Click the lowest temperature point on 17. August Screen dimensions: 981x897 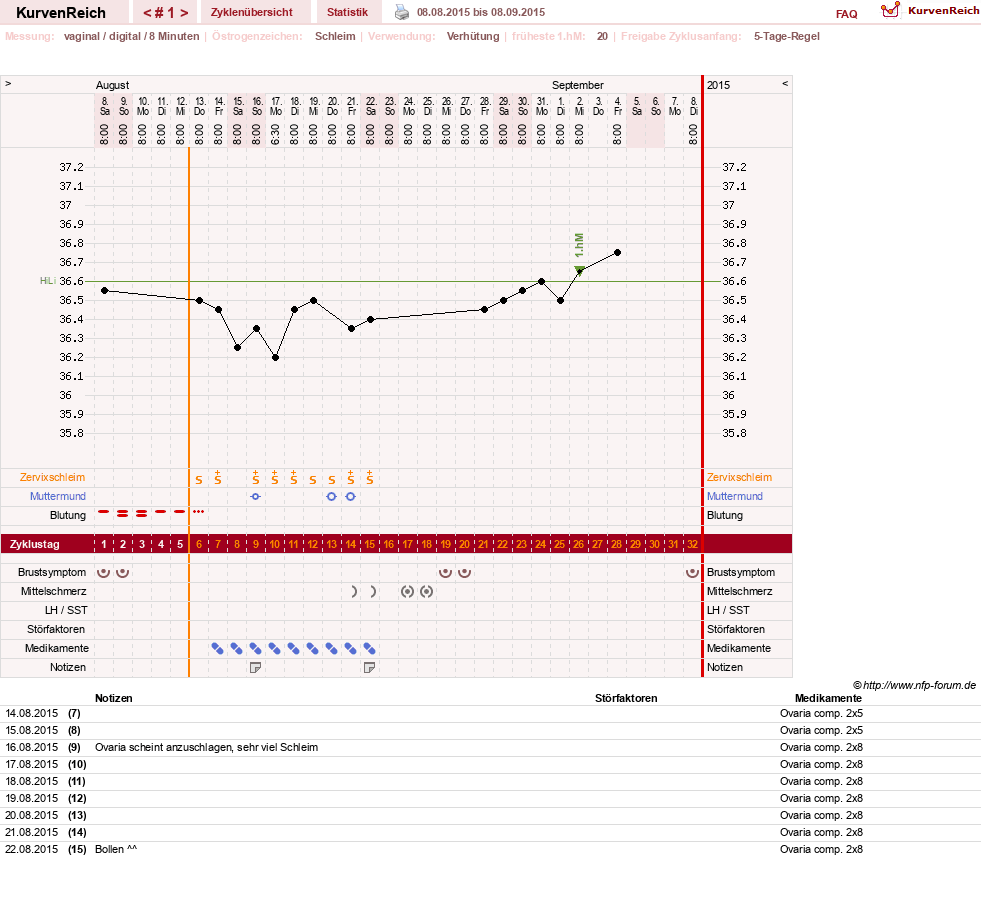tap(275, 358)
